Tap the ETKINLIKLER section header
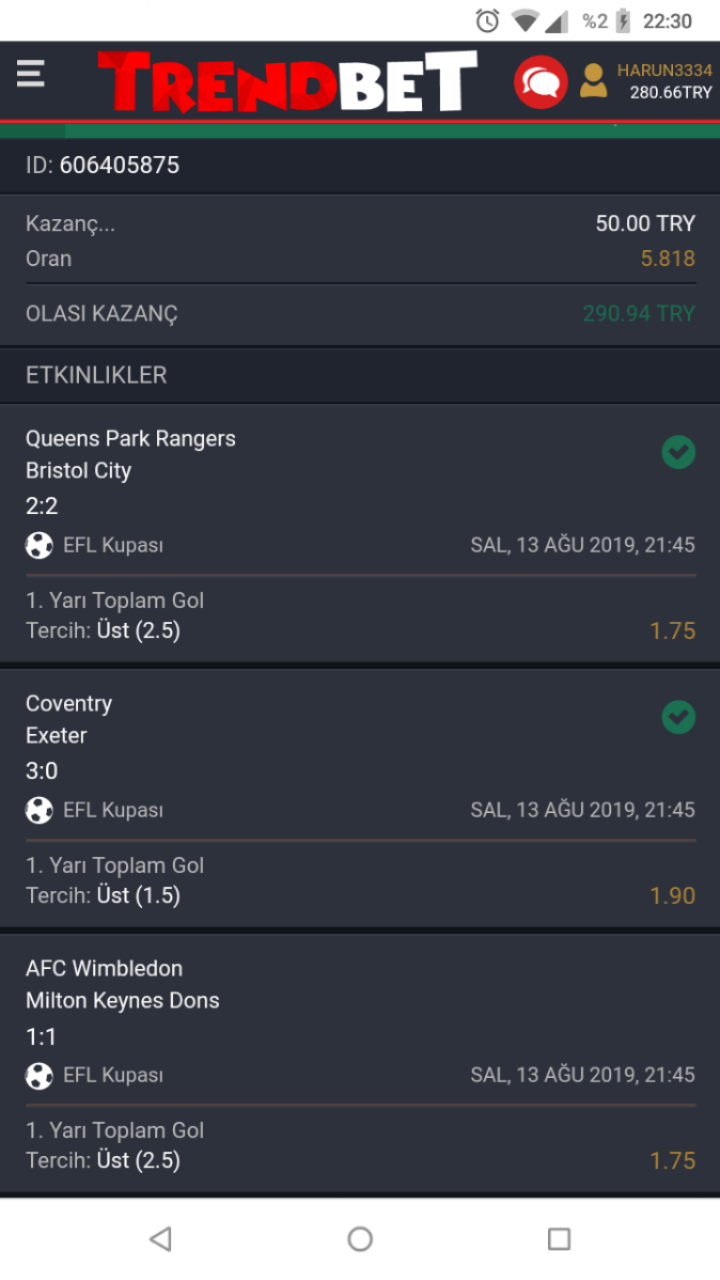 click(96, 375)
